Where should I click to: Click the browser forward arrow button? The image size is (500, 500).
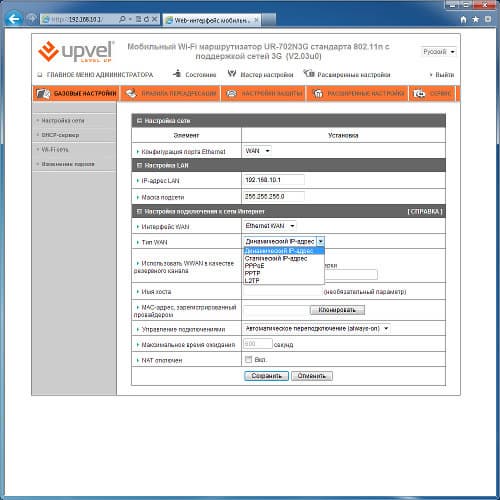[32, 19]
